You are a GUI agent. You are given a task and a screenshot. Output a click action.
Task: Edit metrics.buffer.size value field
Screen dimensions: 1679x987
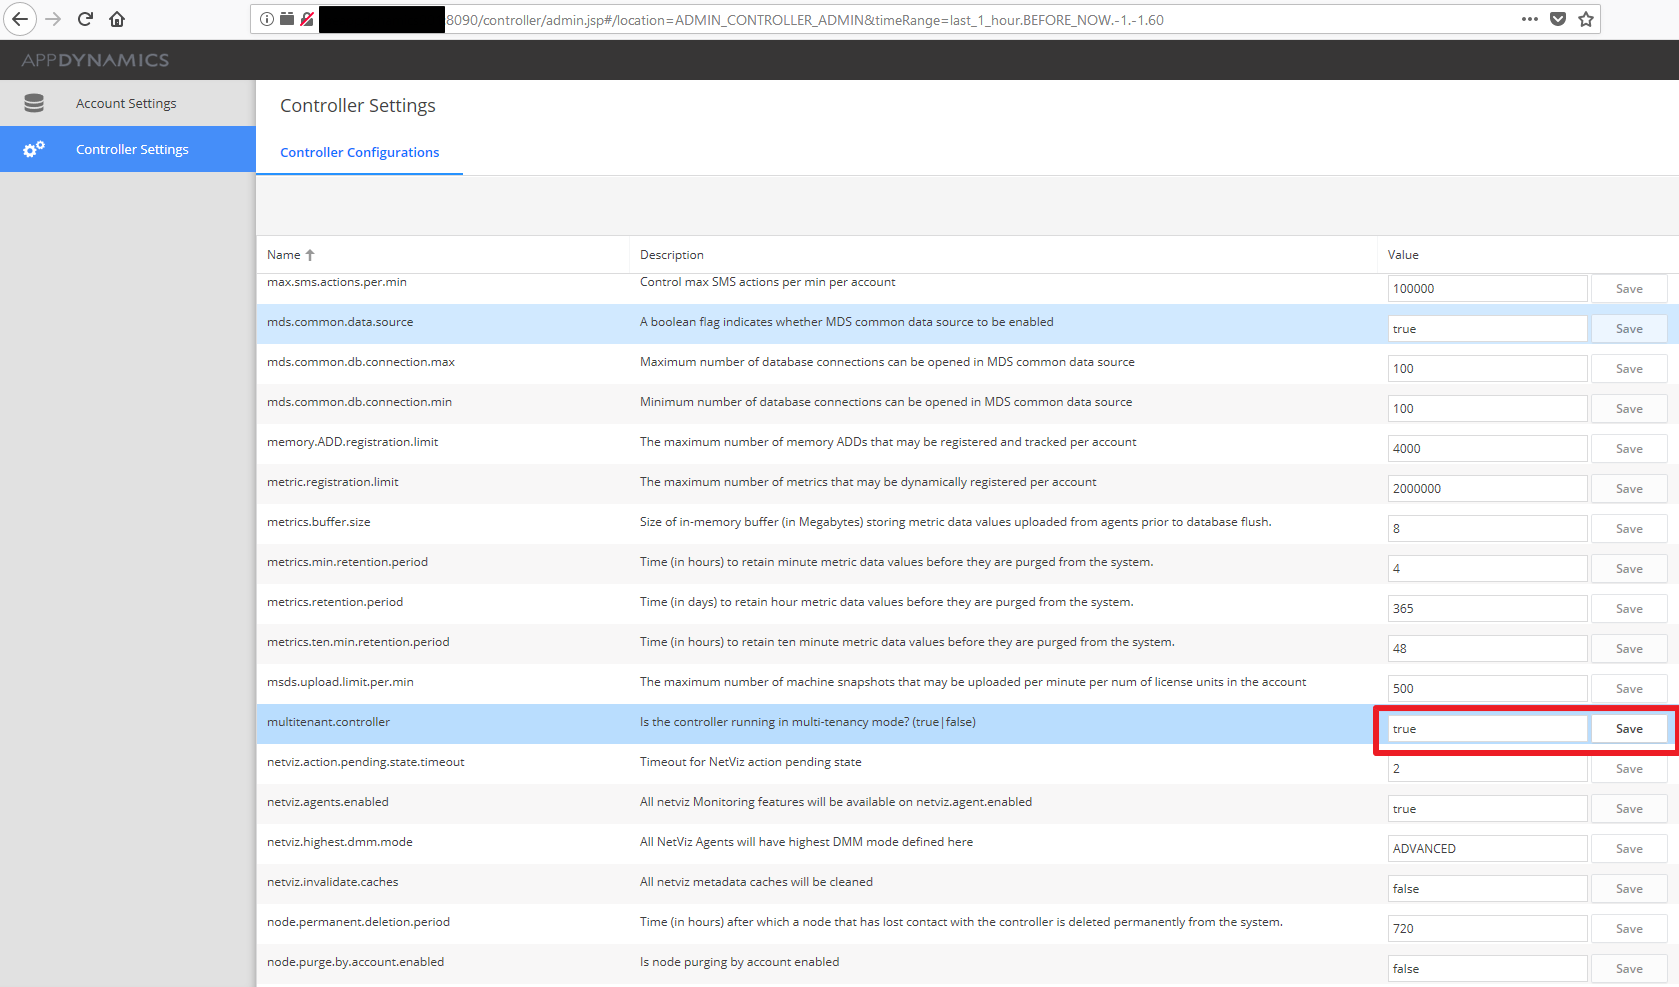click(x=1487, y=529)
